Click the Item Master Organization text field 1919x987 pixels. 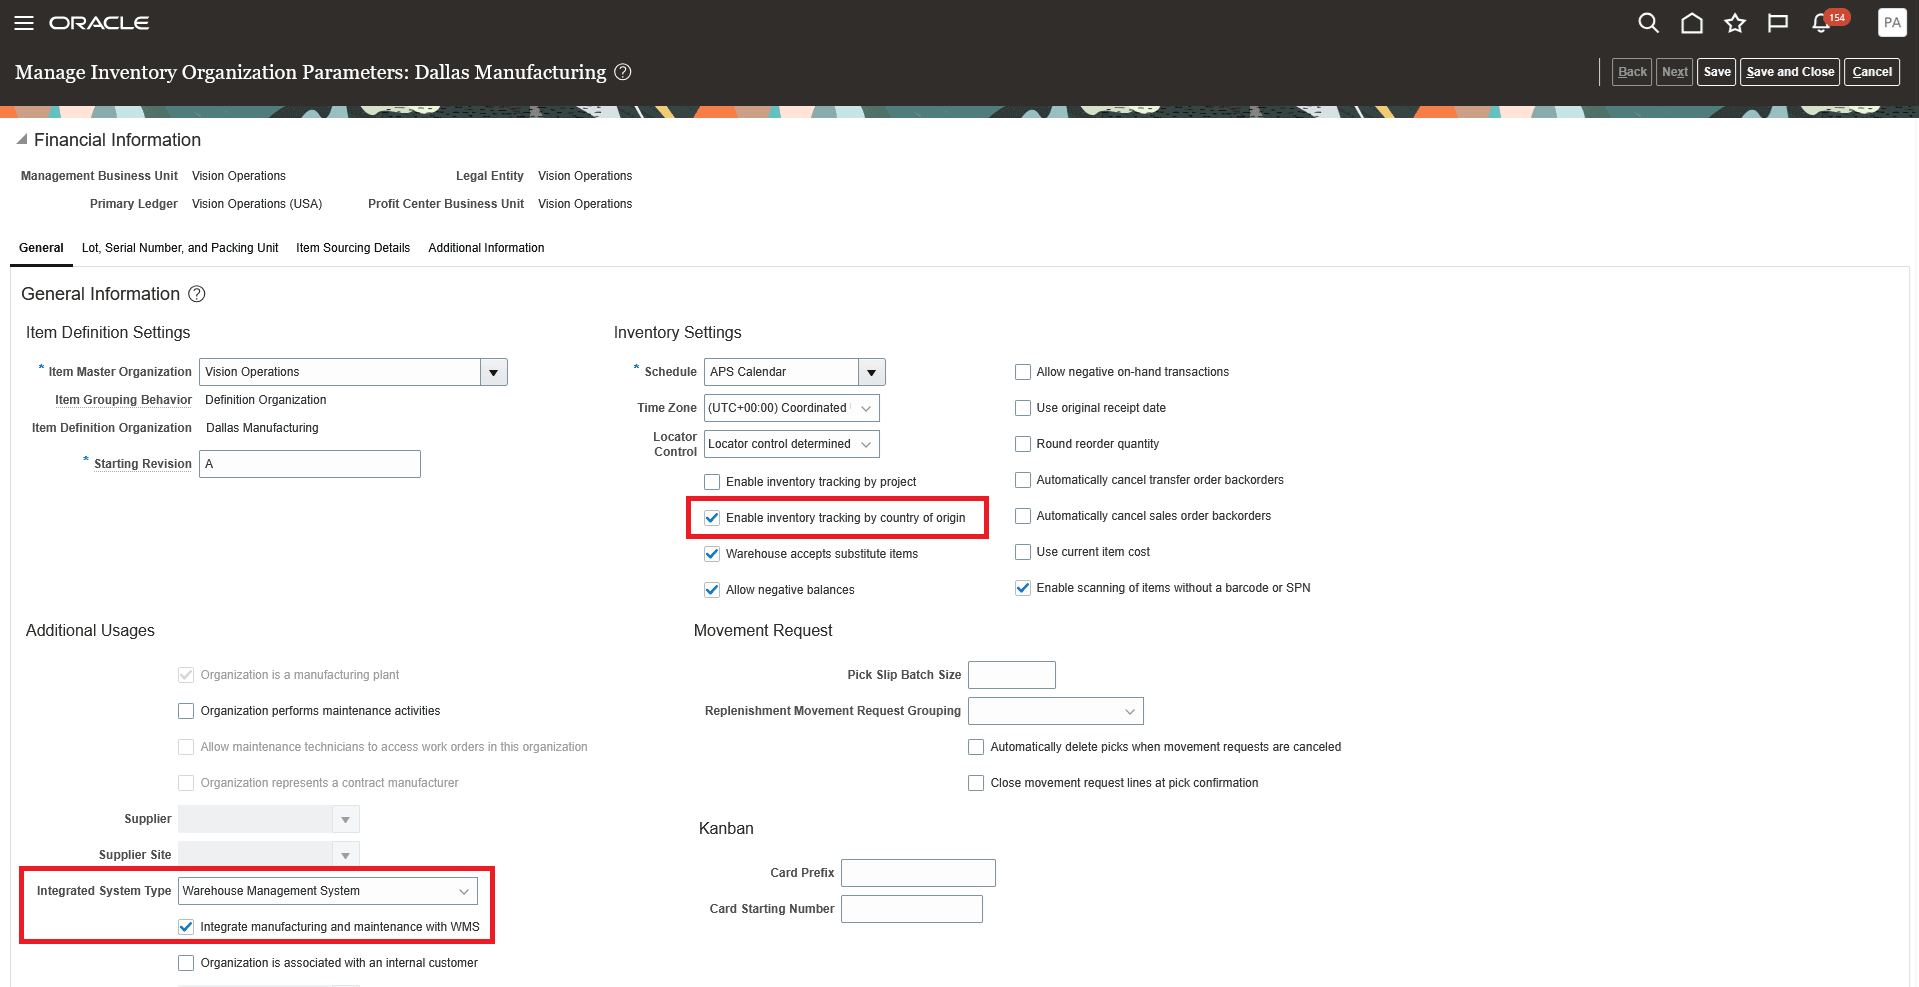[340, 372]
